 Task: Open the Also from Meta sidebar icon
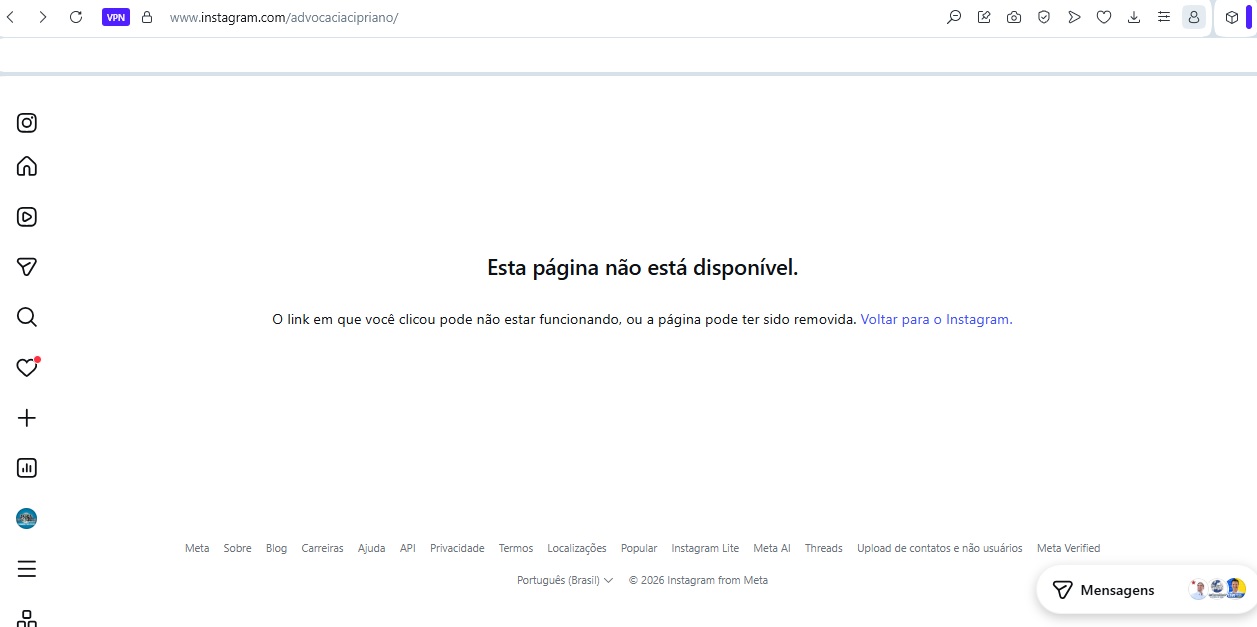[27, 617]
